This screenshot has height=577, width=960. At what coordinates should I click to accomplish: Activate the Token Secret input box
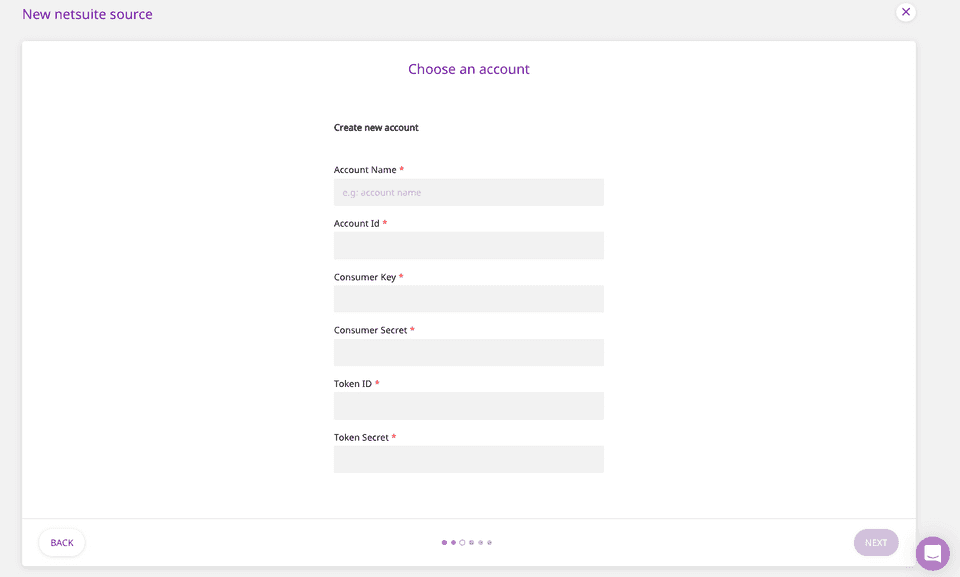tap(468, 459)
